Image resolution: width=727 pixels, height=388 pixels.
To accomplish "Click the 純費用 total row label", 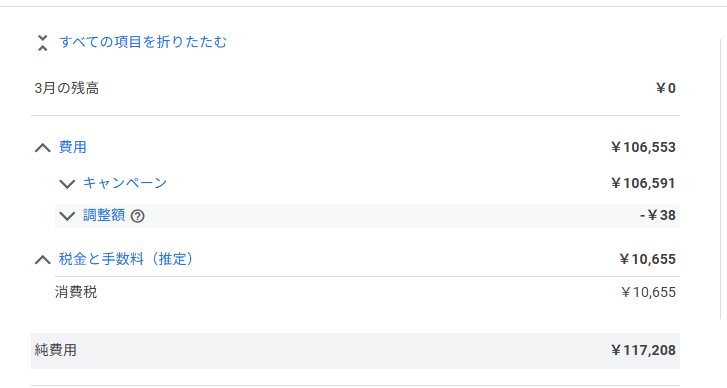I will 56,350.
